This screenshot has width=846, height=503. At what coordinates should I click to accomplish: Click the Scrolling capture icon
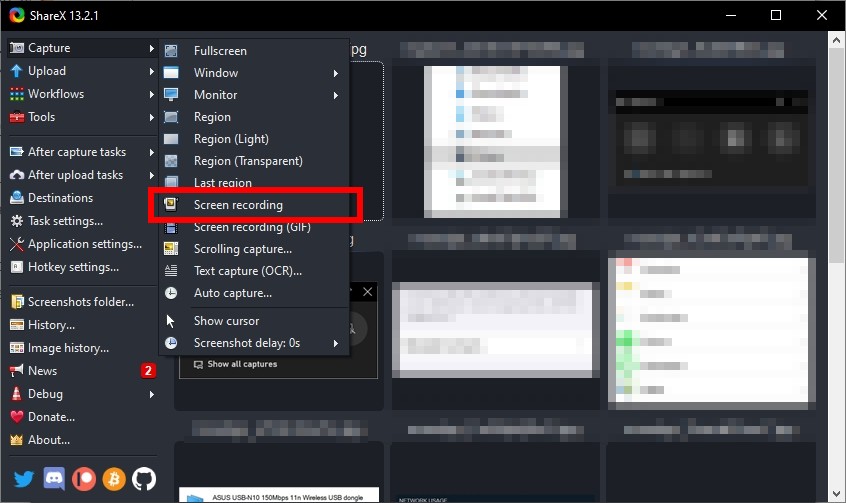pyautogui.click(x=171, y=249)
